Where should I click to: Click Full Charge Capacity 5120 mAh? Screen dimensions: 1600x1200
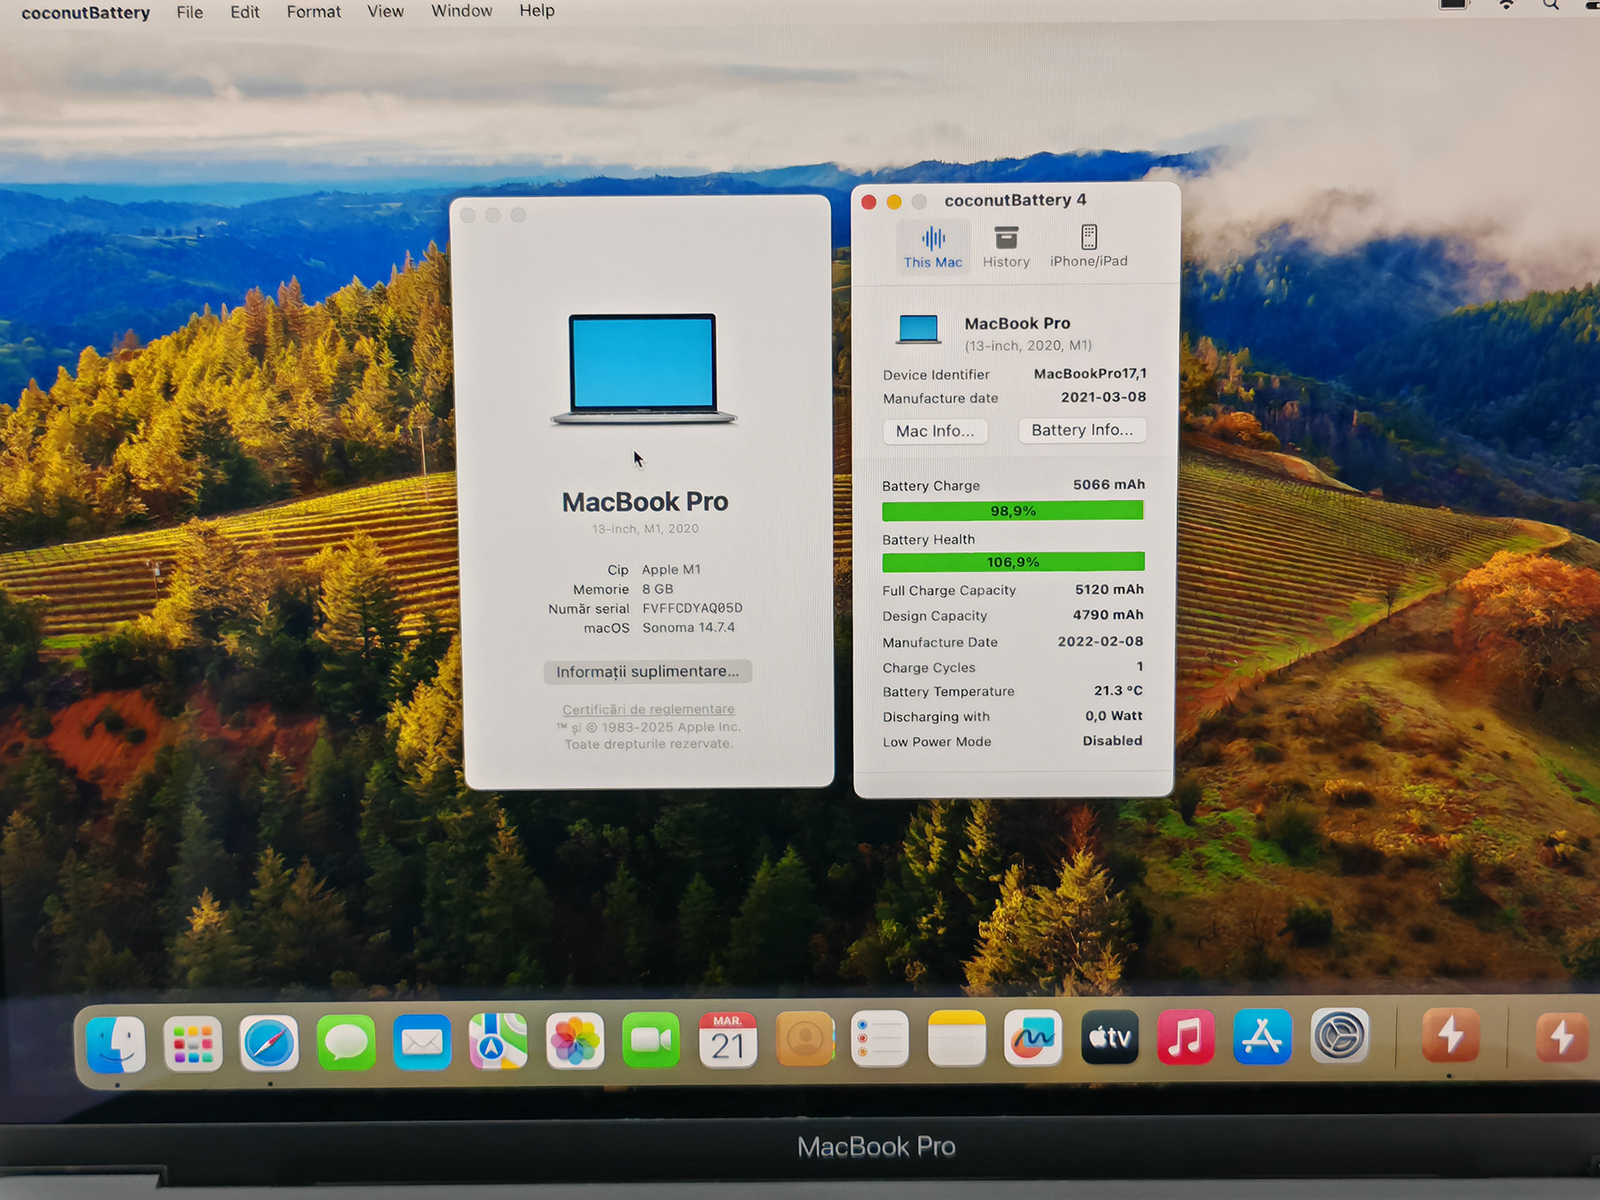click(1109, 589)
